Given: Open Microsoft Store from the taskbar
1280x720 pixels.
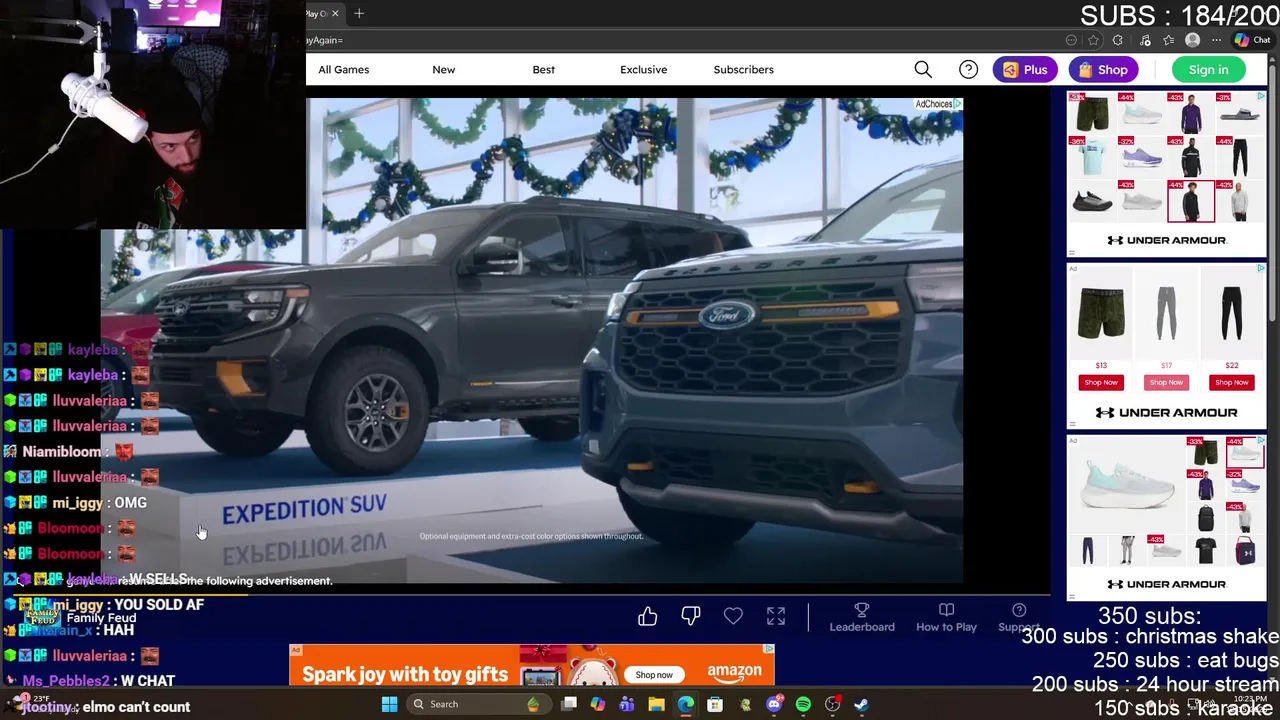Looking at the screenshot, I should [715, 704].
